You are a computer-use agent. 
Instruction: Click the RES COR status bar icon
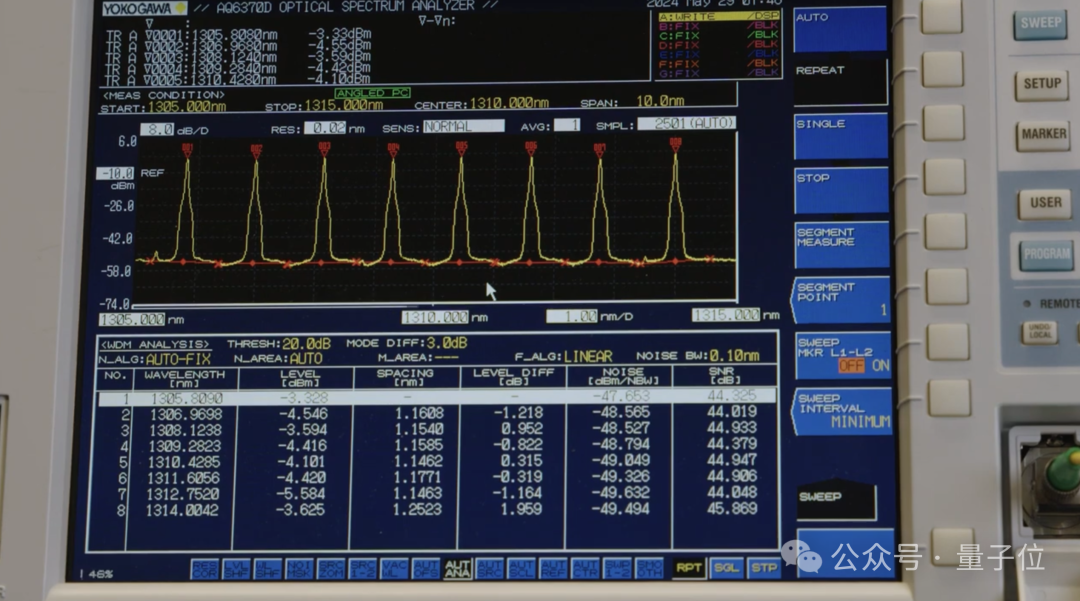204,569
